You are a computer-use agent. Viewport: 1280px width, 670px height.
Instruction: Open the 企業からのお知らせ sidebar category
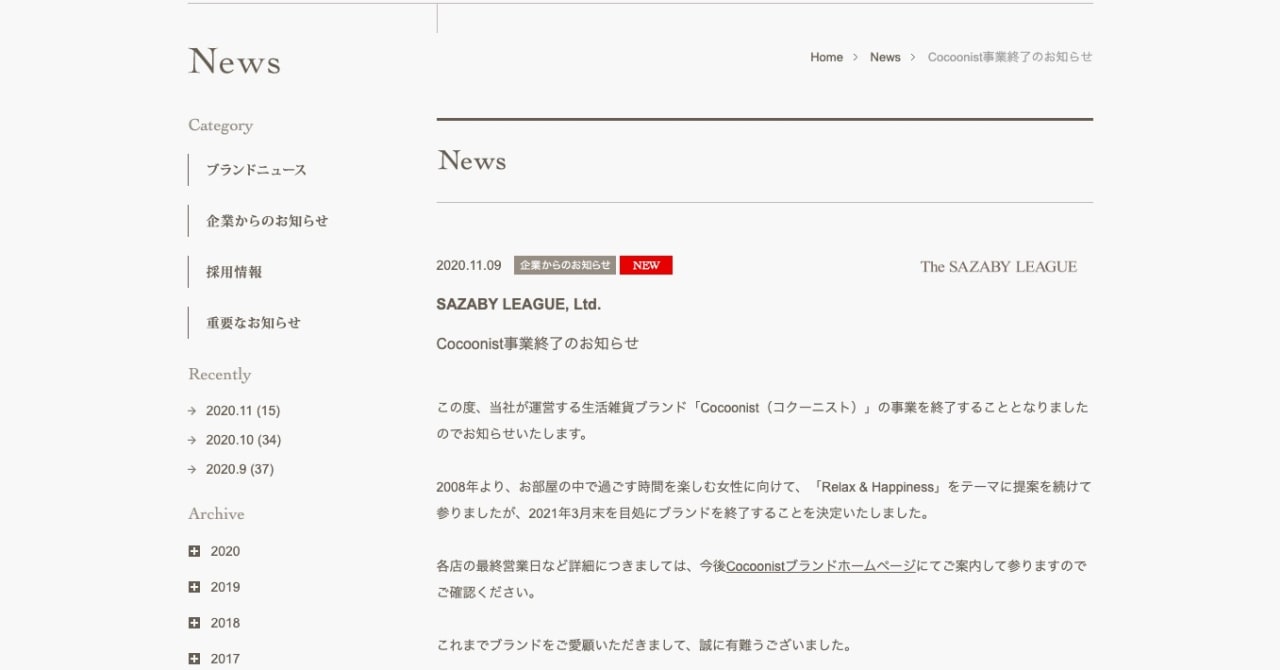click(267, 221)
